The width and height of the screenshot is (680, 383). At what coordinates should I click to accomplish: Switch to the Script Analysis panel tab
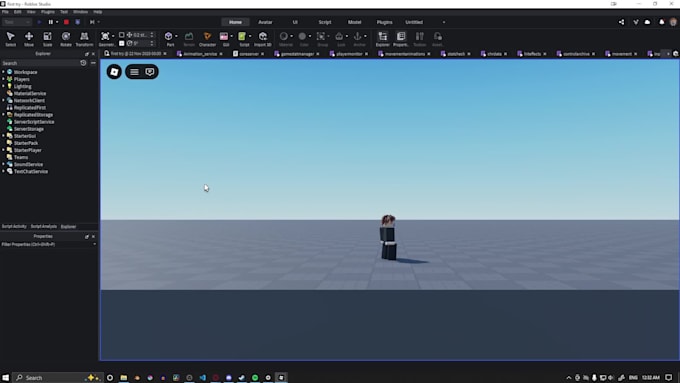44,226
